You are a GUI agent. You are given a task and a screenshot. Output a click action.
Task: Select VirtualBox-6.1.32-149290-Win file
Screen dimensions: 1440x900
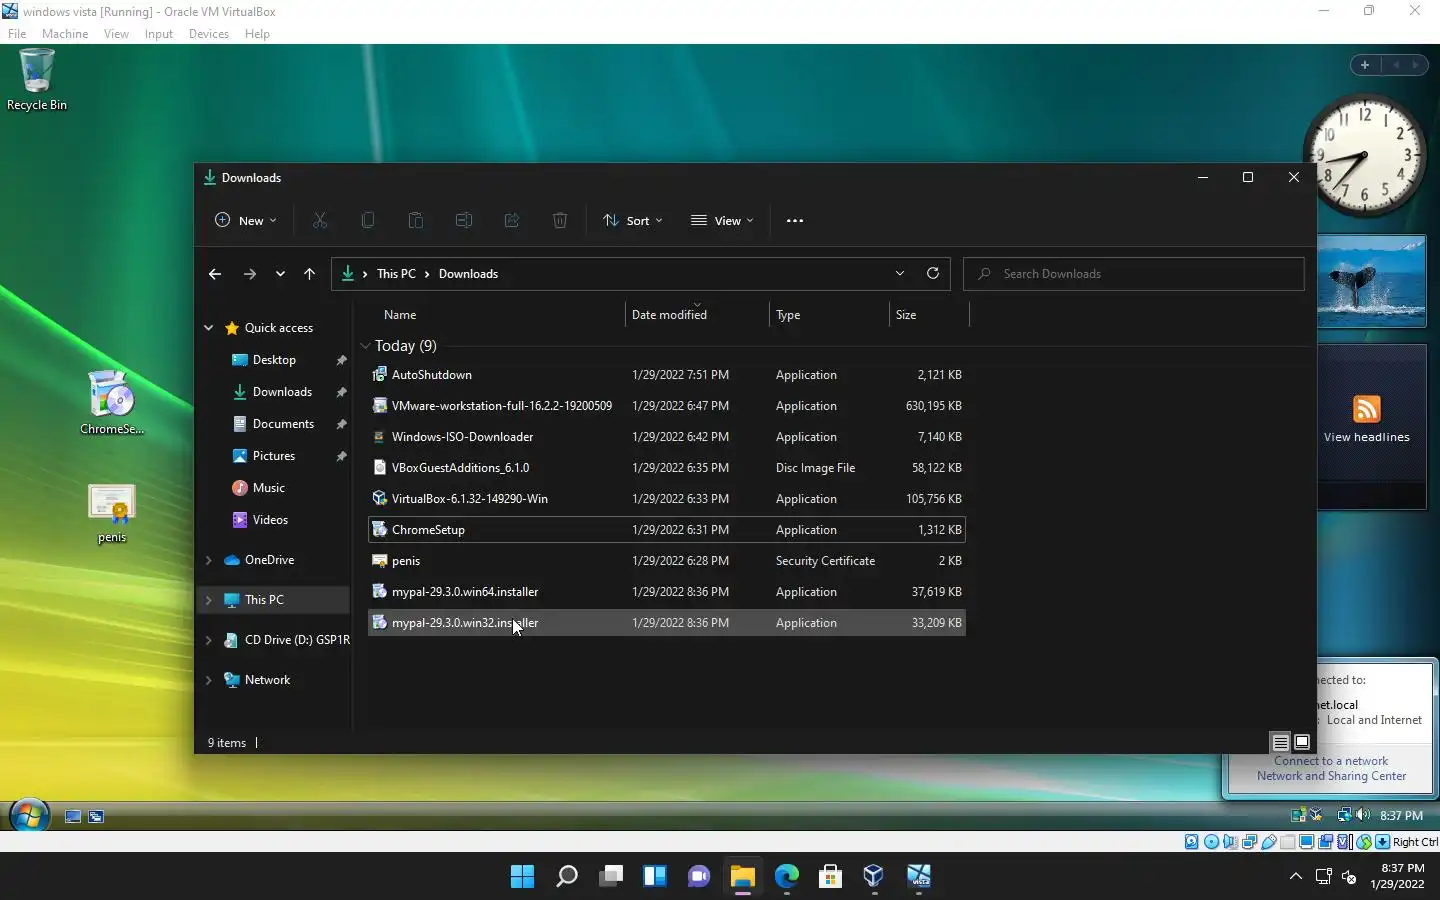[667, 499]
